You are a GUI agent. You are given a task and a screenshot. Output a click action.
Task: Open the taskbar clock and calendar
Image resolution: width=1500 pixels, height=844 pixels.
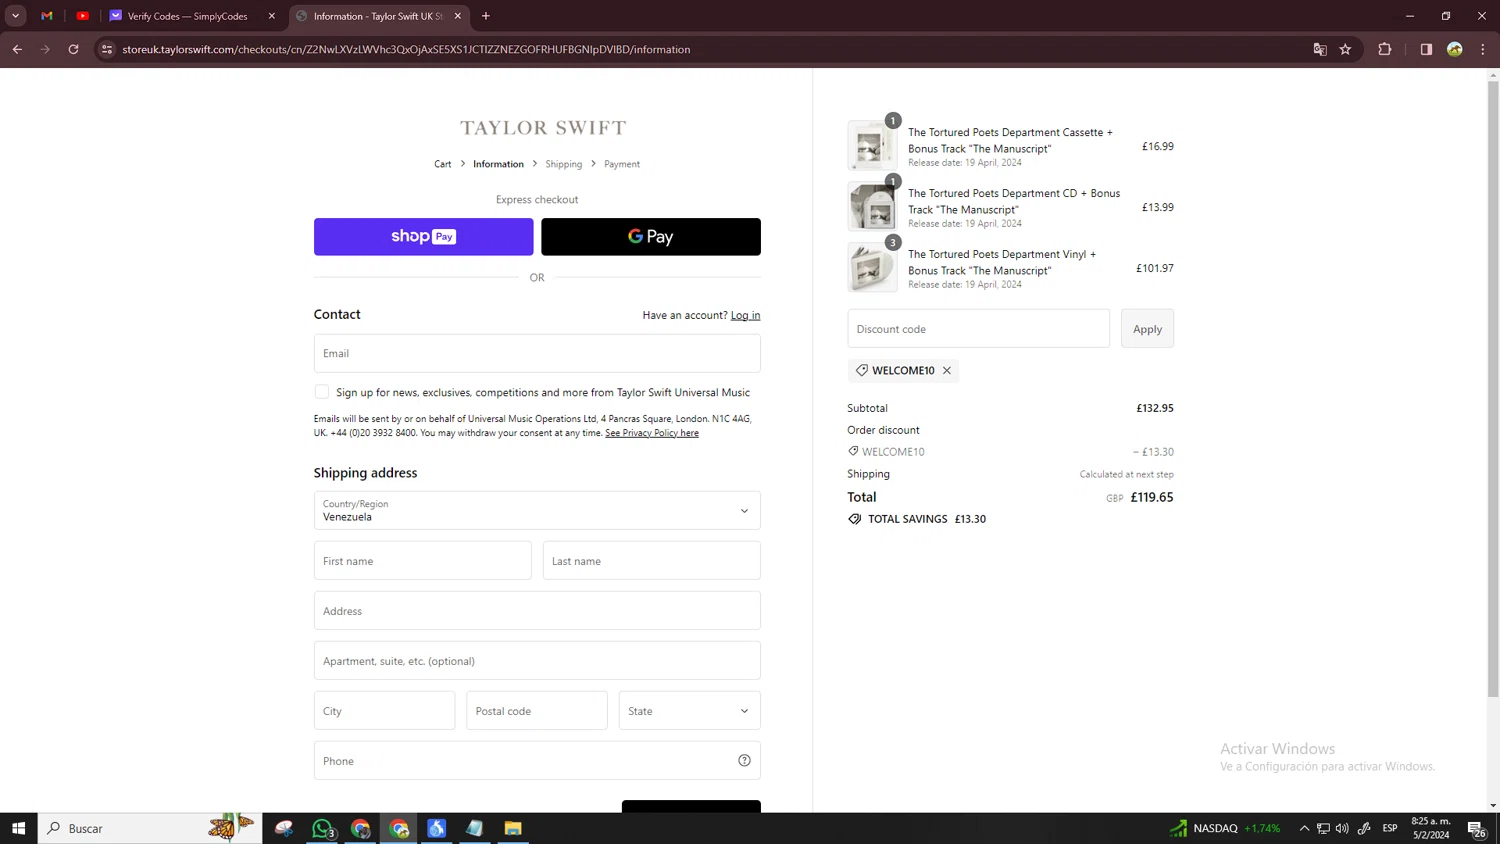coord(1431,828)
